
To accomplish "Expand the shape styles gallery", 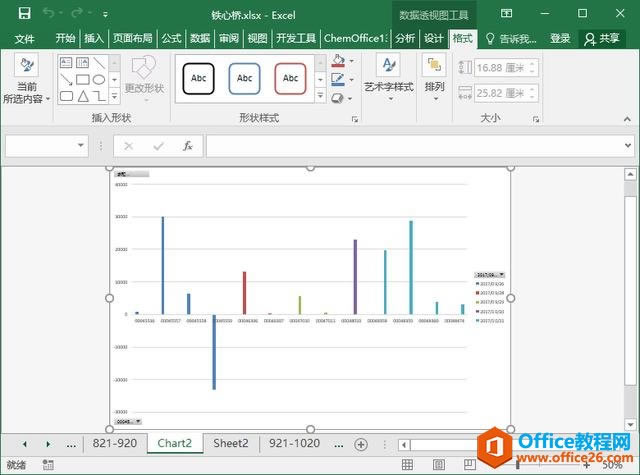I will pyautogui.click(x=320, y=95).
